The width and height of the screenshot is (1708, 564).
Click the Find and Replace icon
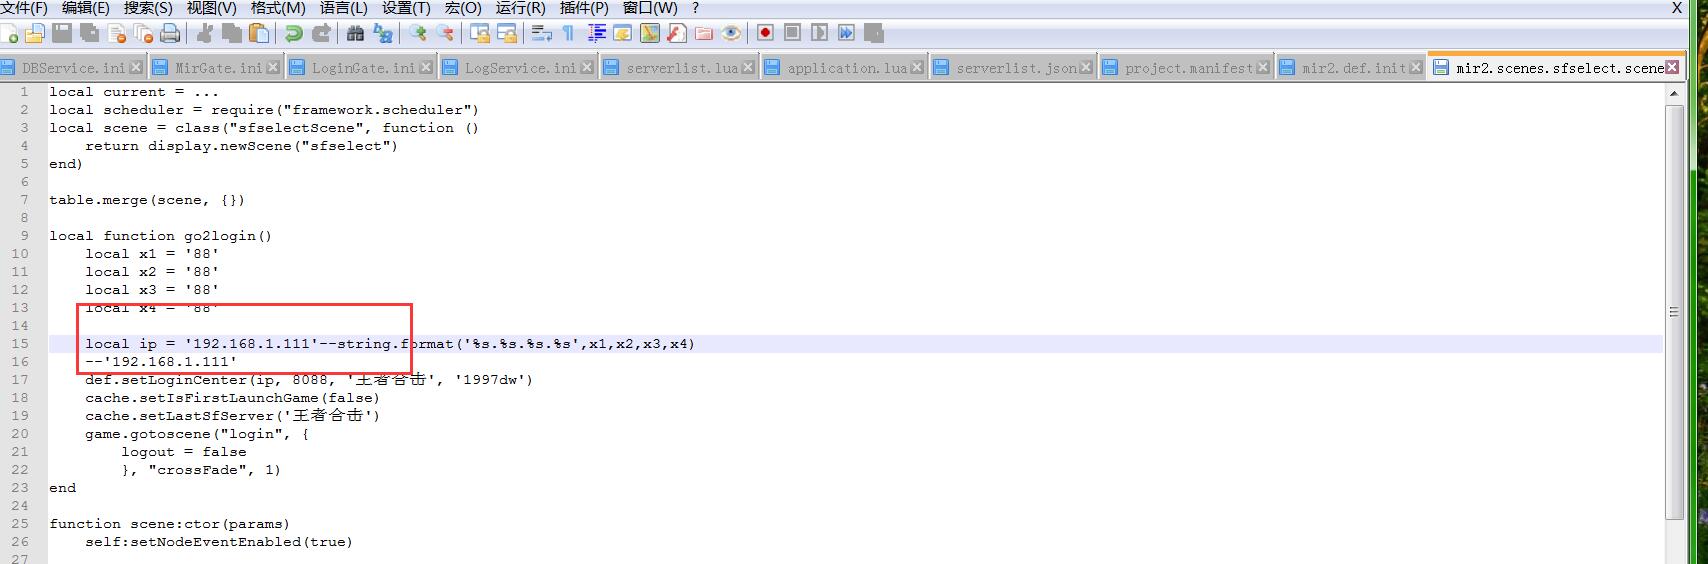coord(383,34)
